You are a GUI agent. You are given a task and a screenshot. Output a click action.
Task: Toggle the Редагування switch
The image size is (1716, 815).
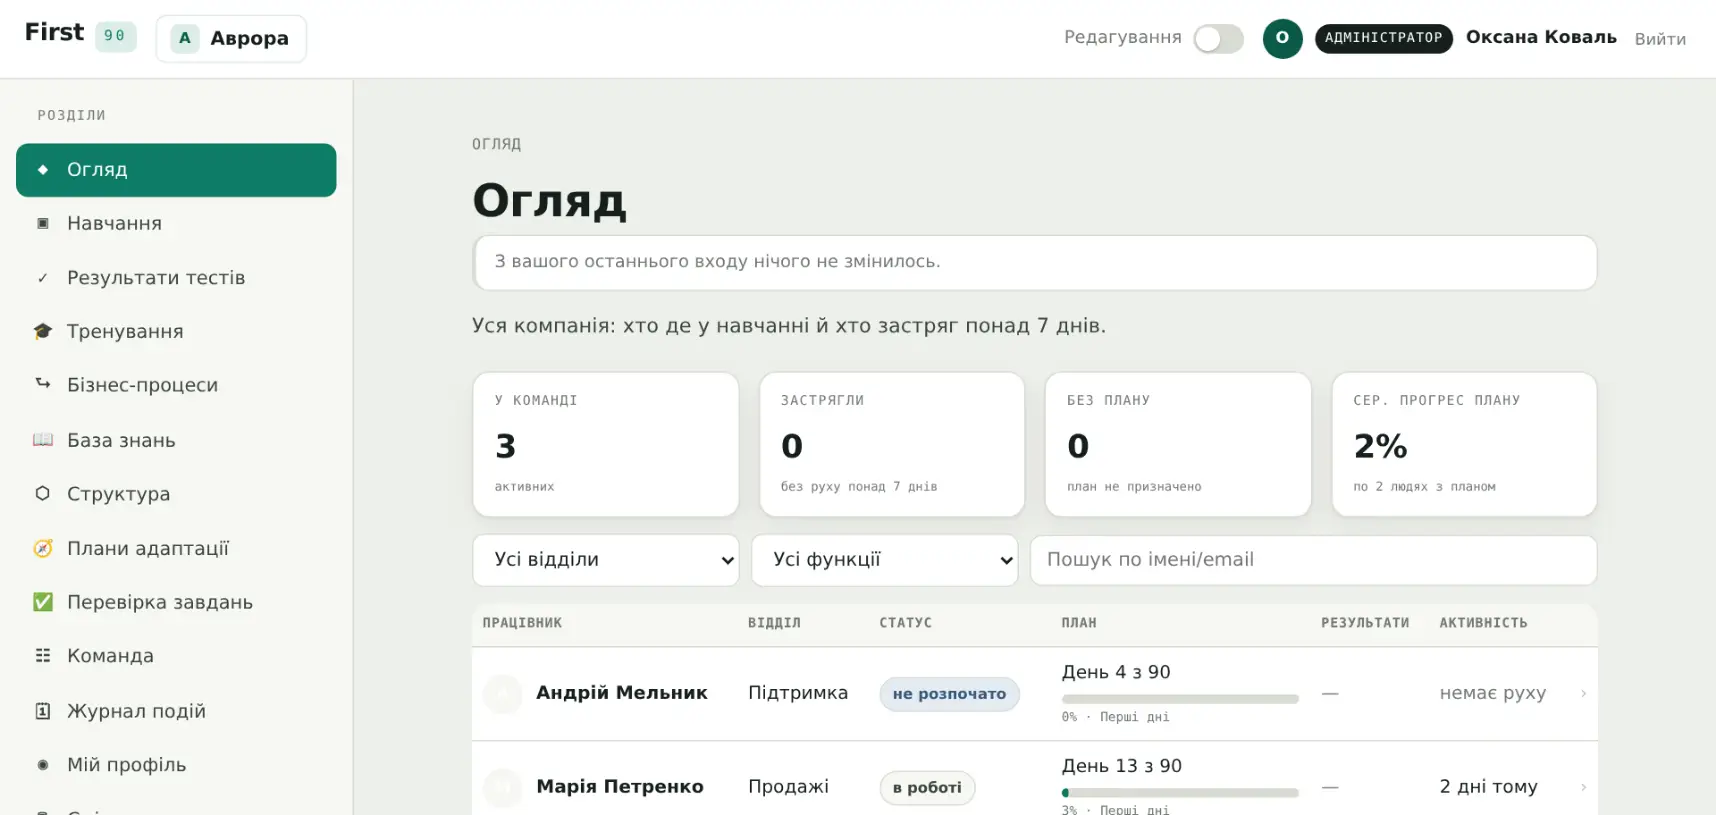coord(1218,38)
